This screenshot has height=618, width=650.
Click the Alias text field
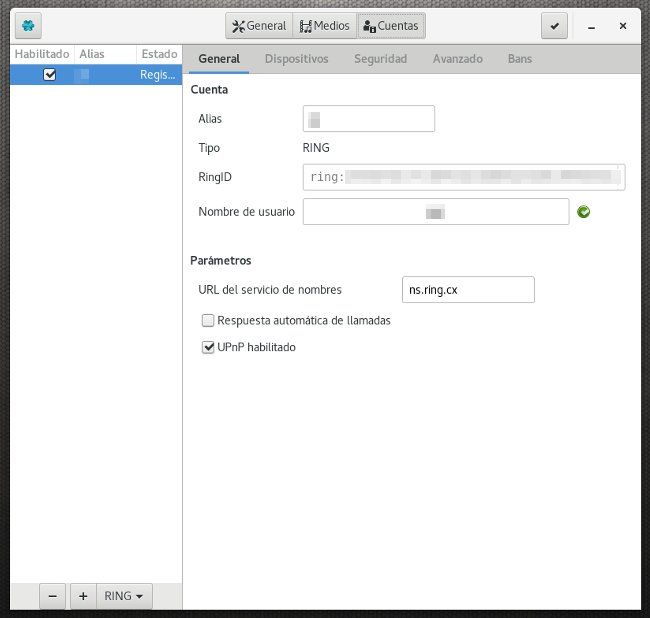(368, 119)
